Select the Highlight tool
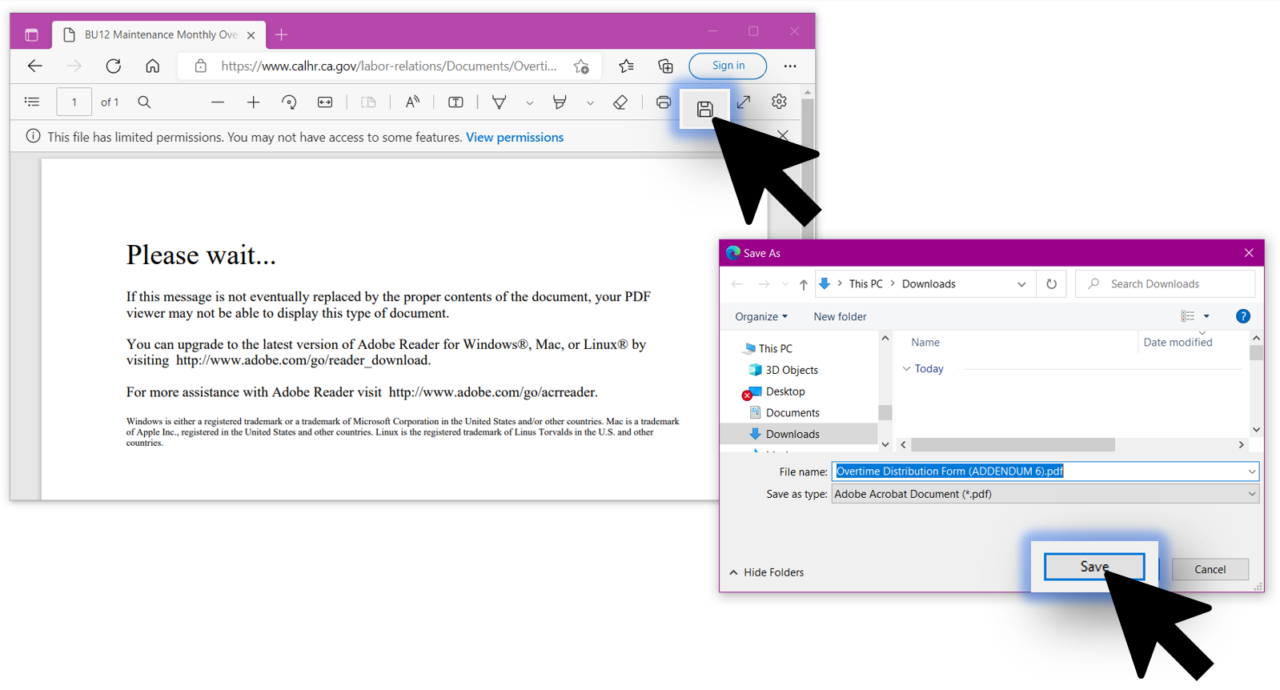Image resolution: width=1280 pixels, height=690 pixels. 559,101
